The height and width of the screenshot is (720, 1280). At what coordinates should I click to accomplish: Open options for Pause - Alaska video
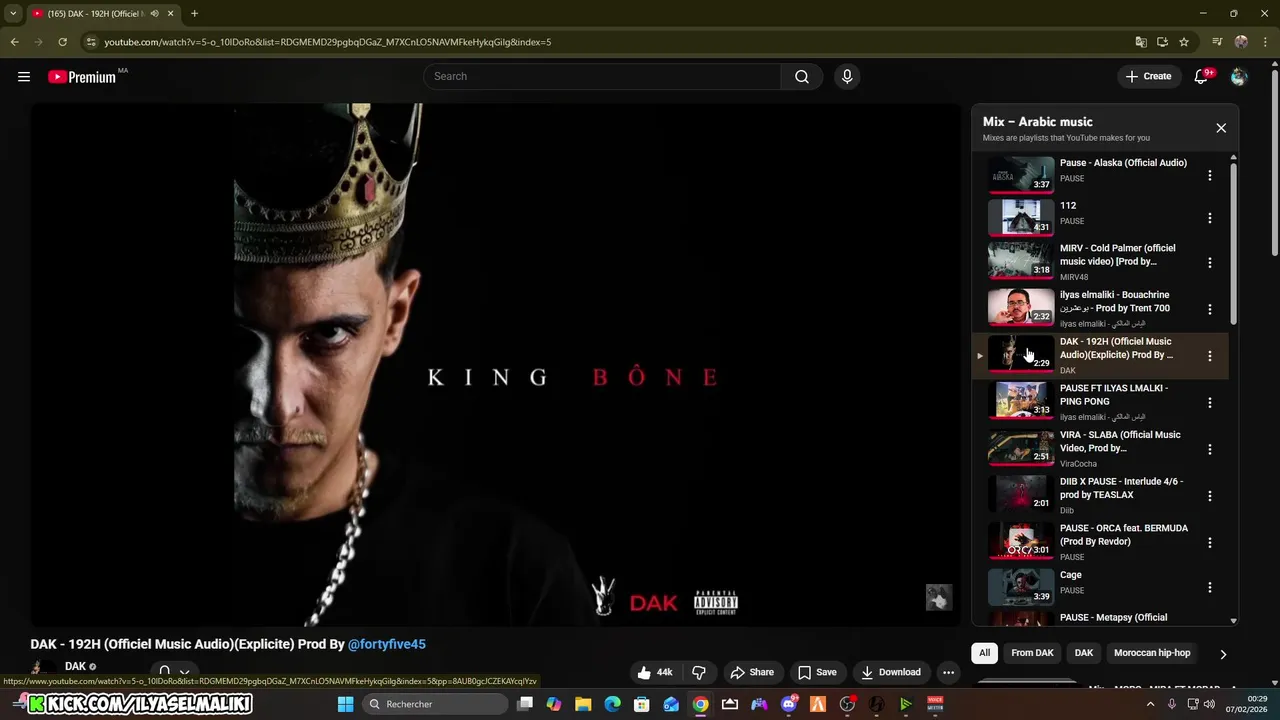(x=1209, y=175)
